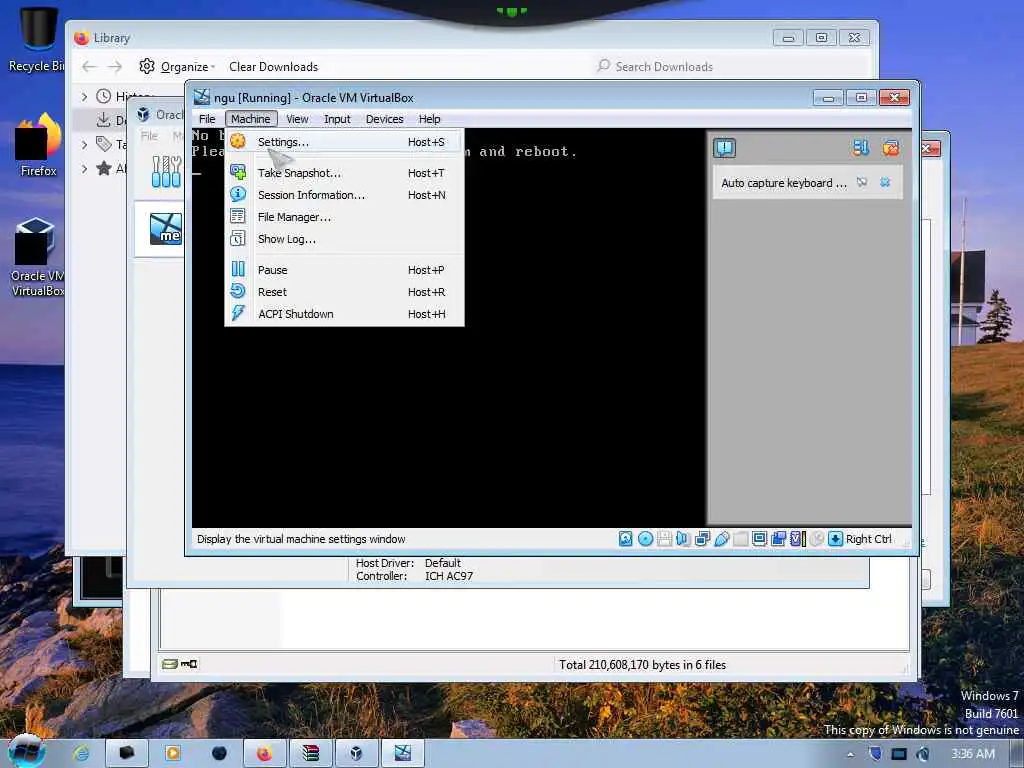Open the Devices menu
This screenshot has height=768, width=1024.
385,119
